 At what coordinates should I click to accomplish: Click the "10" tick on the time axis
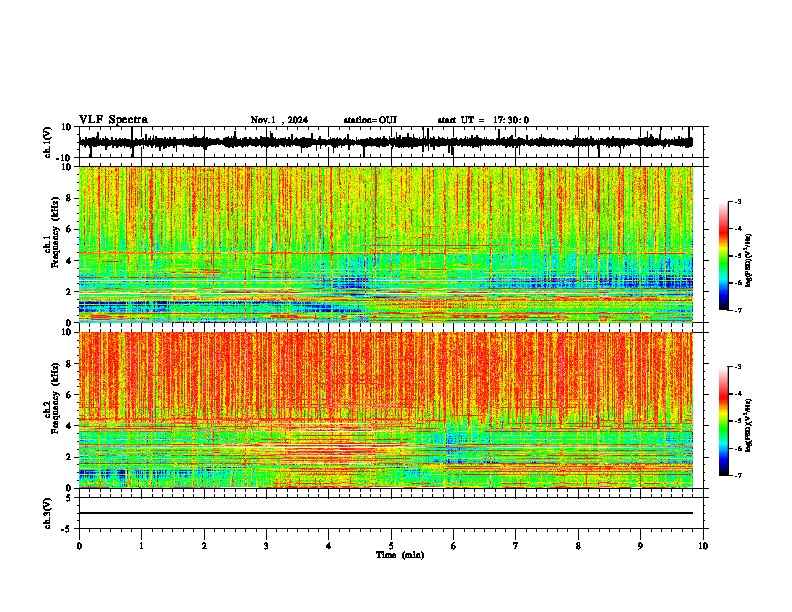pos(703,546)
